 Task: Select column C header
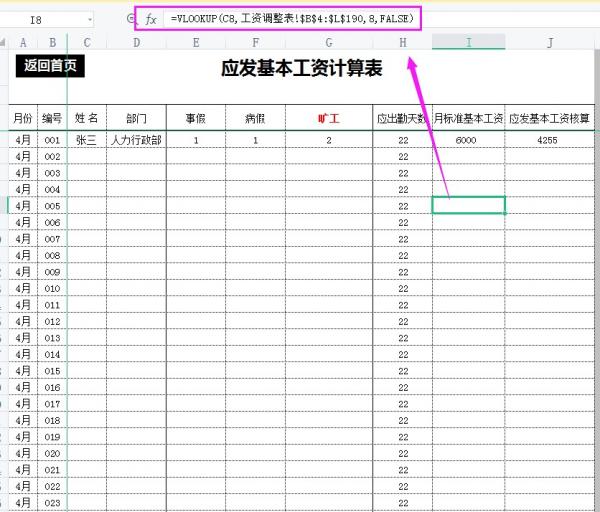click(87, 42)
